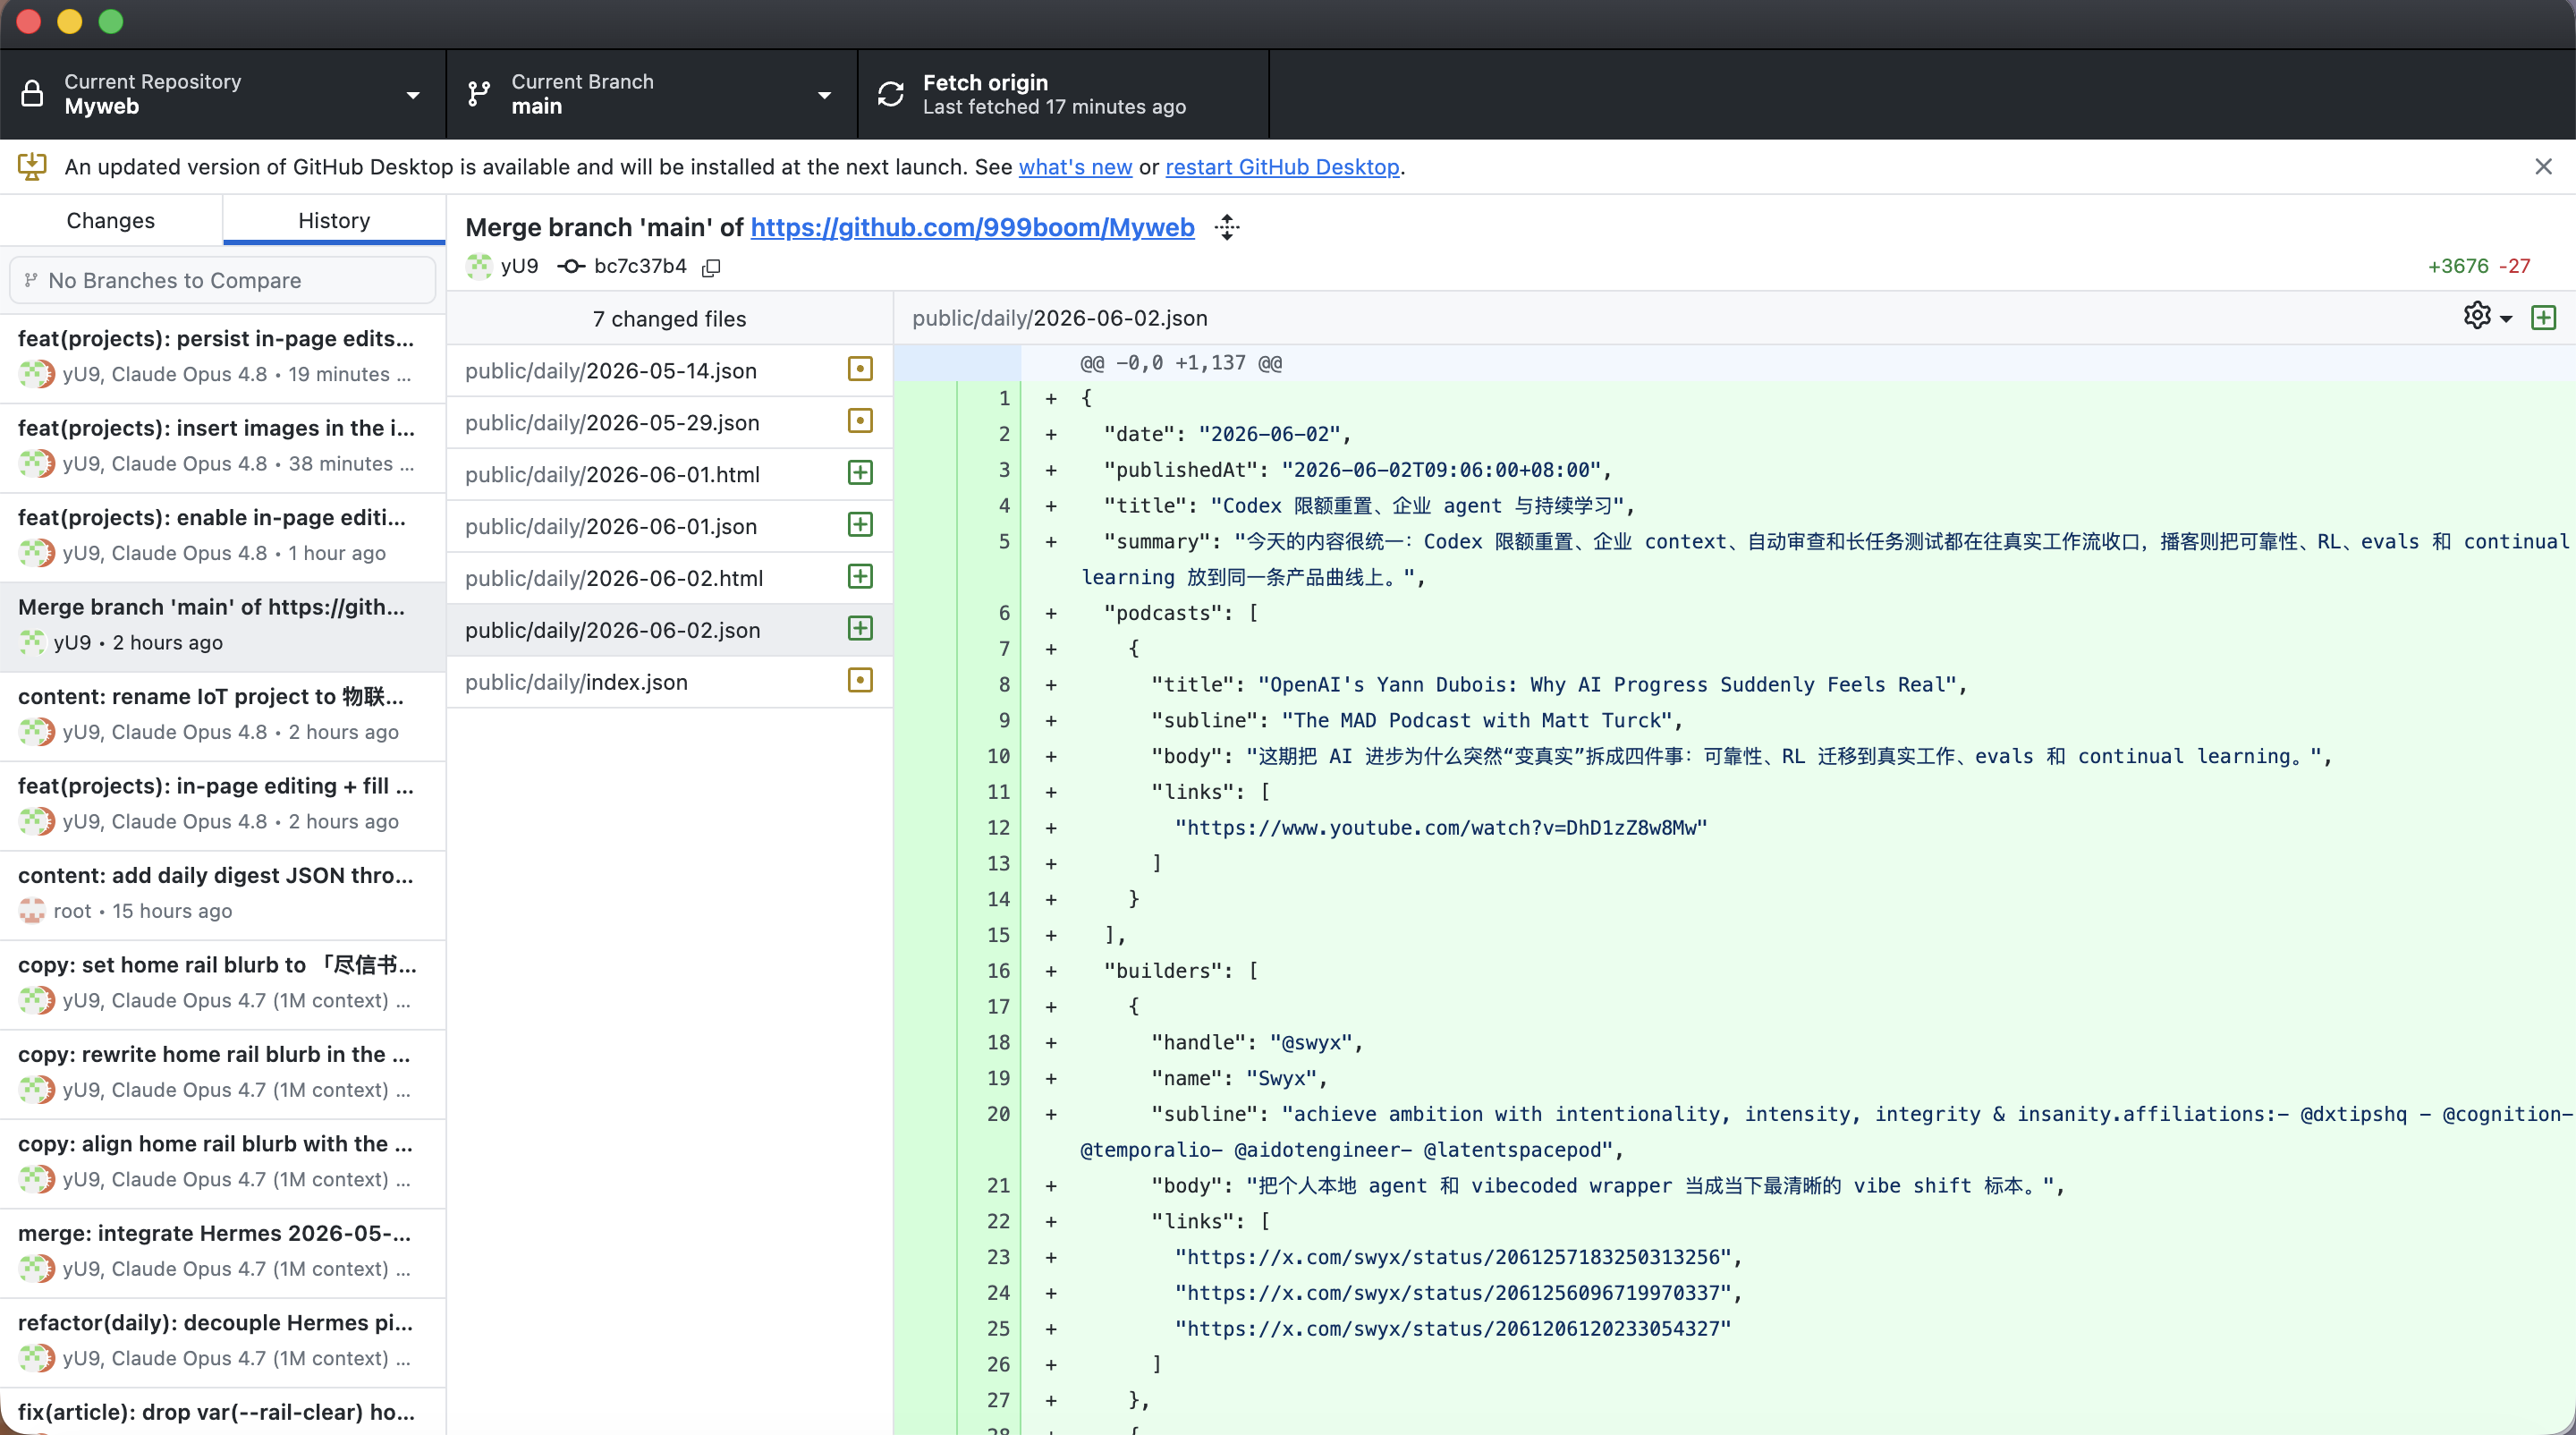Select file 2026-05-29.json in changed files
This screenshot has width=2576, height=1435.
point(669,423)
